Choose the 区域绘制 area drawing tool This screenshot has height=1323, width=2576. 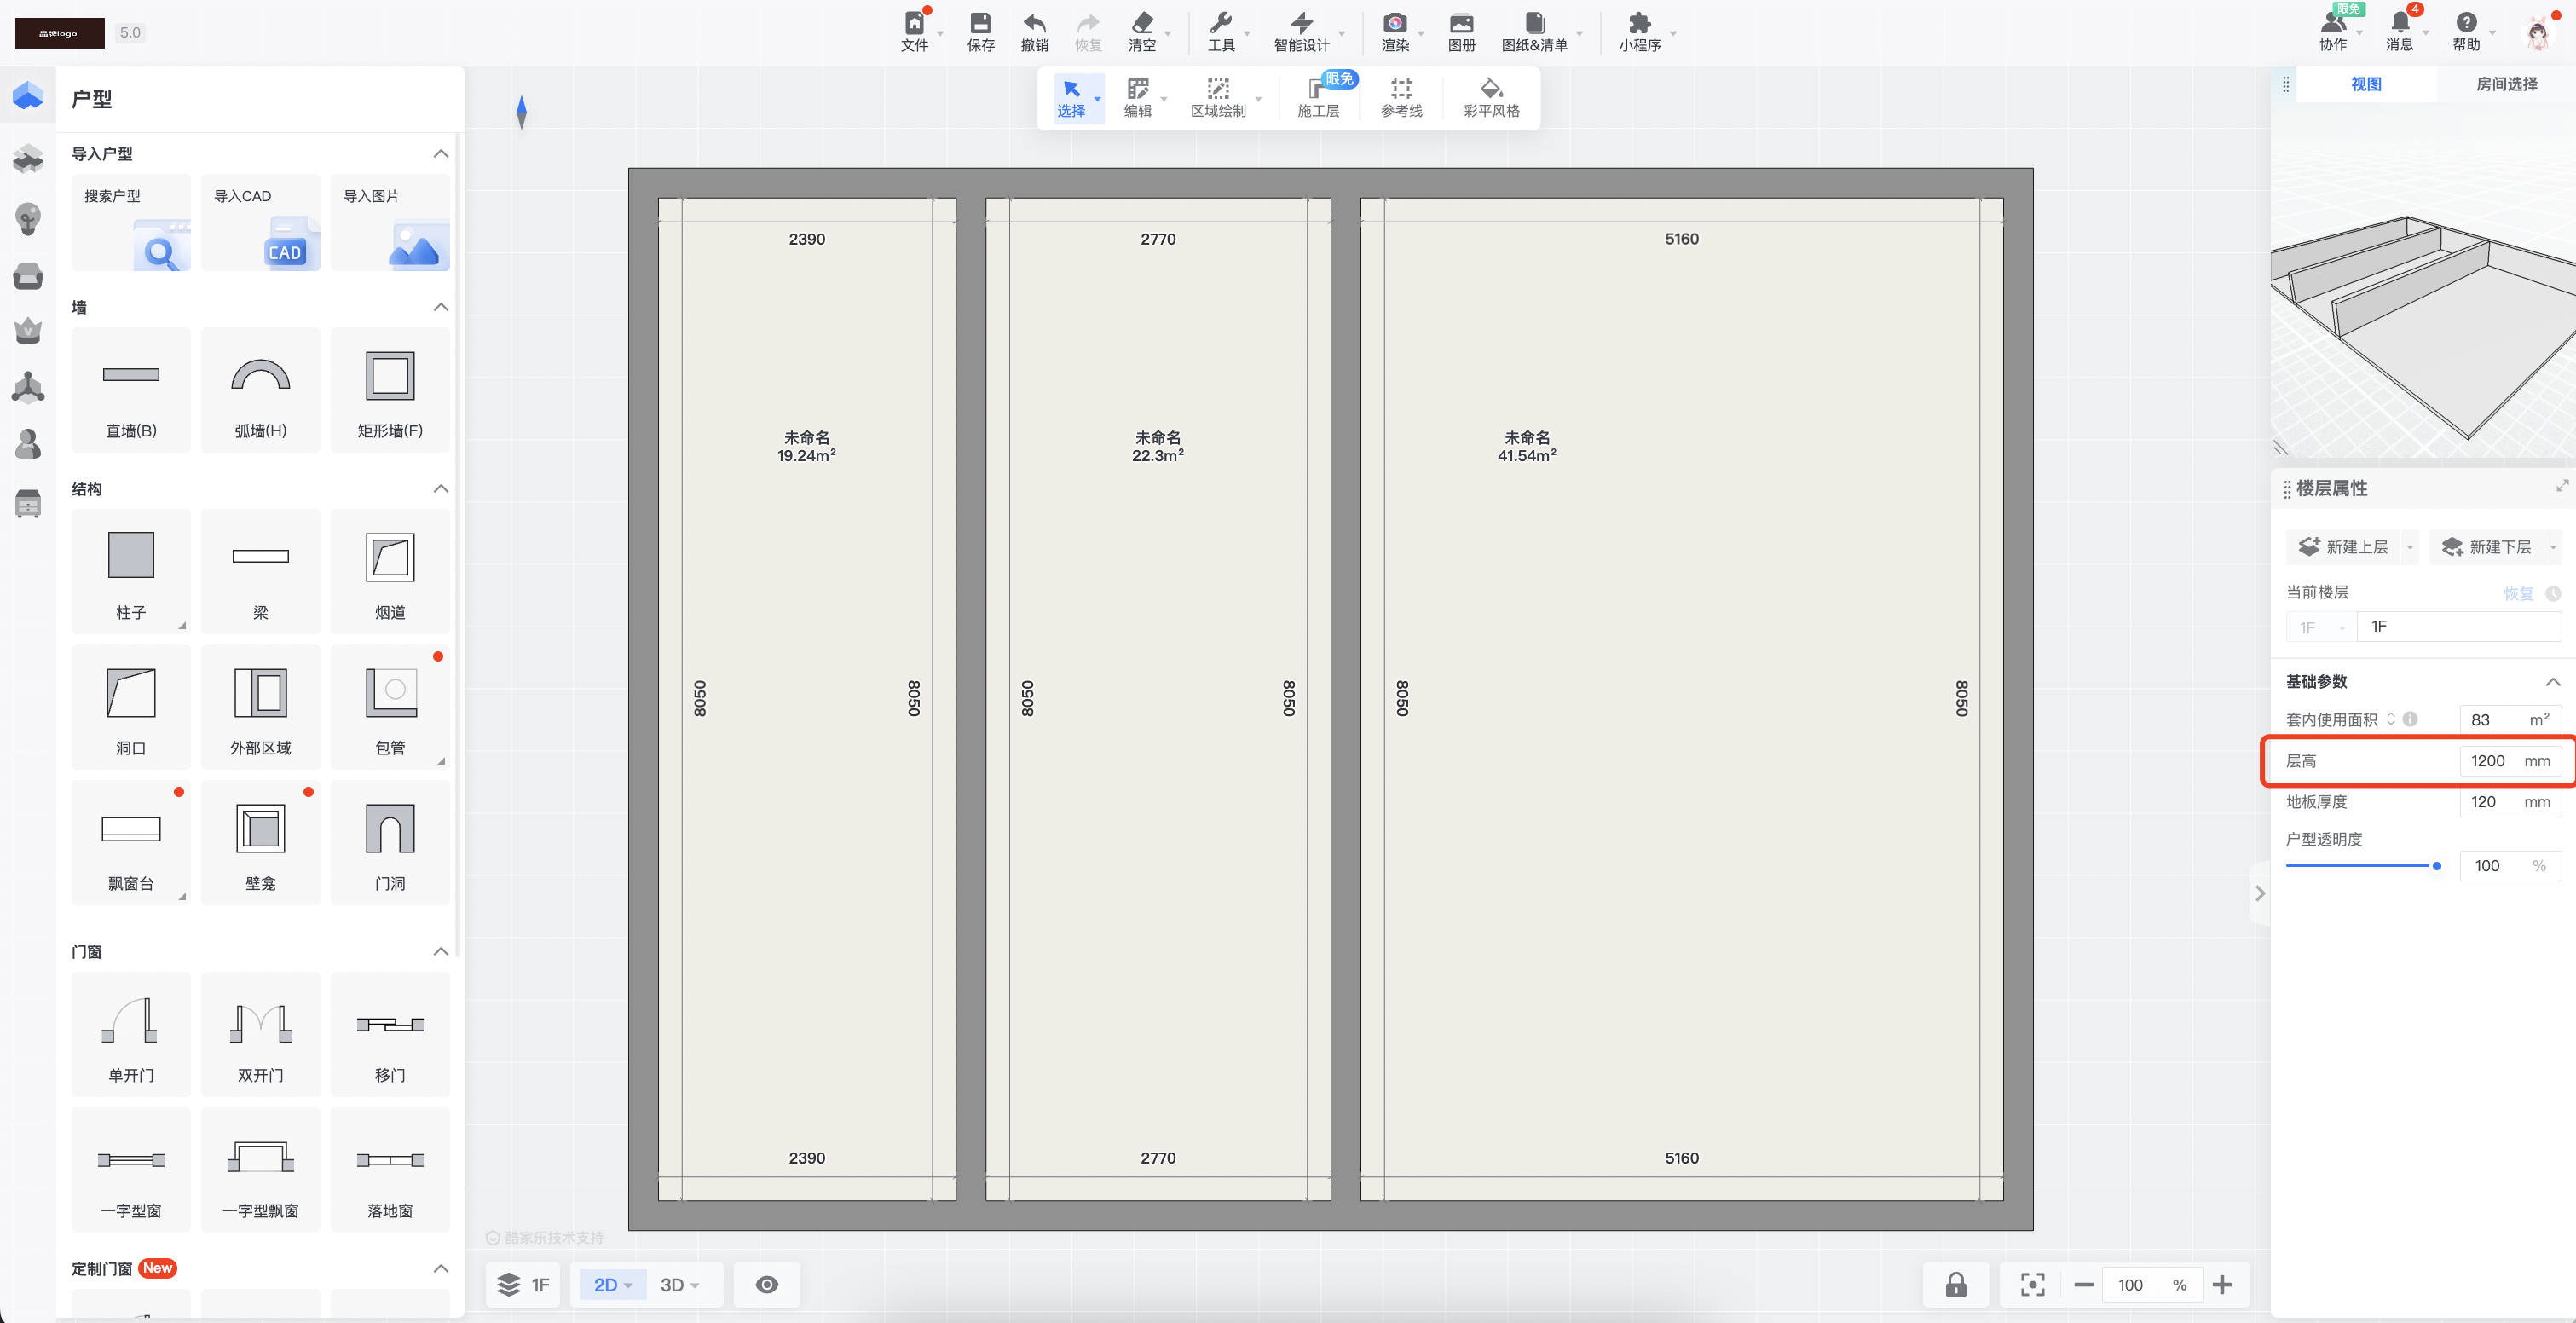tap(1217, 98)
